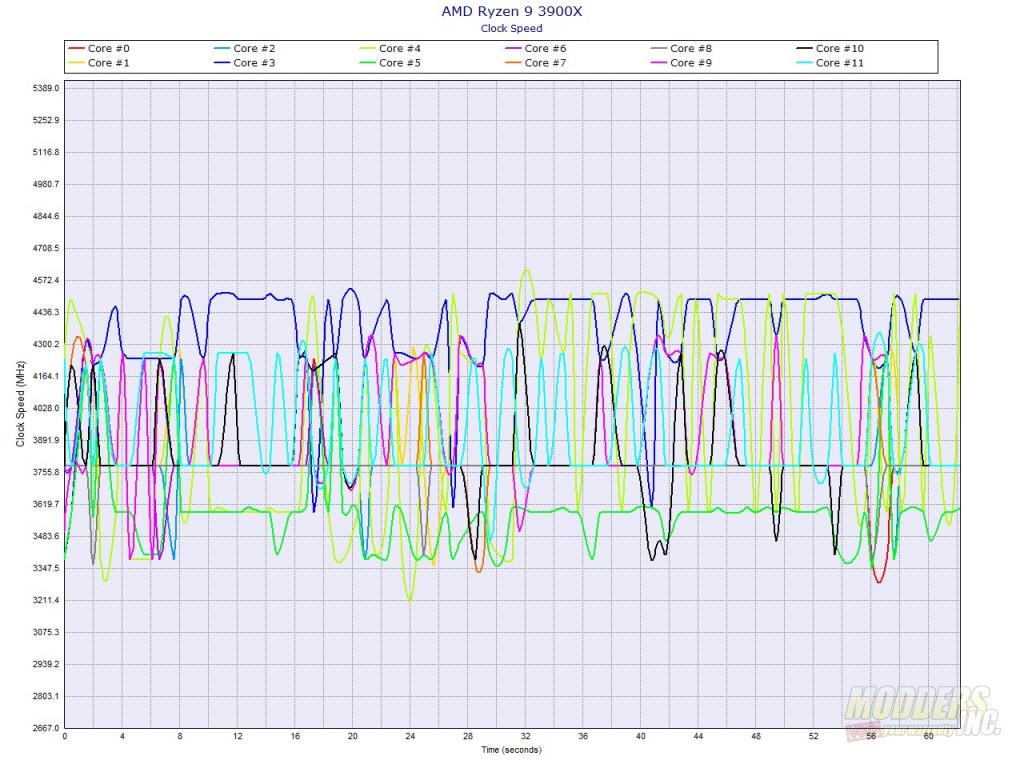Click the 48 tick on time axis
1024x768 pixels.
coord(756,736)
